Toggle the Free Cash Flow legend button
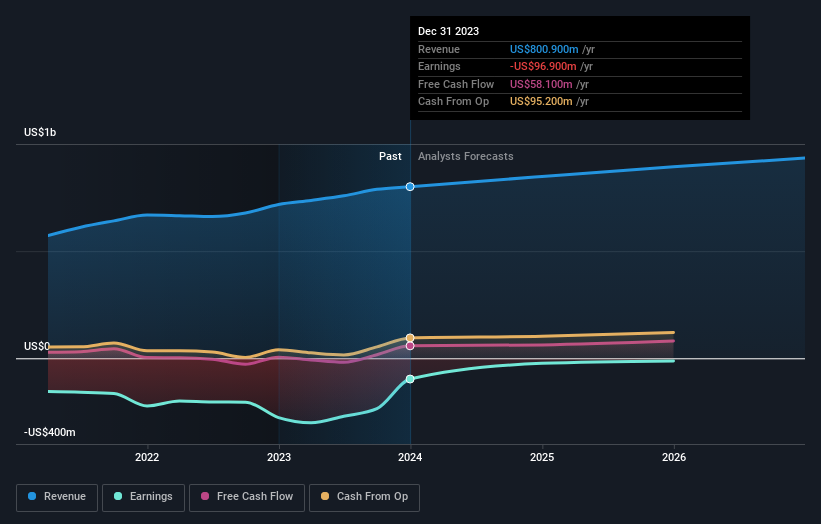The image size is (821, 524). [x=247, y=497]
